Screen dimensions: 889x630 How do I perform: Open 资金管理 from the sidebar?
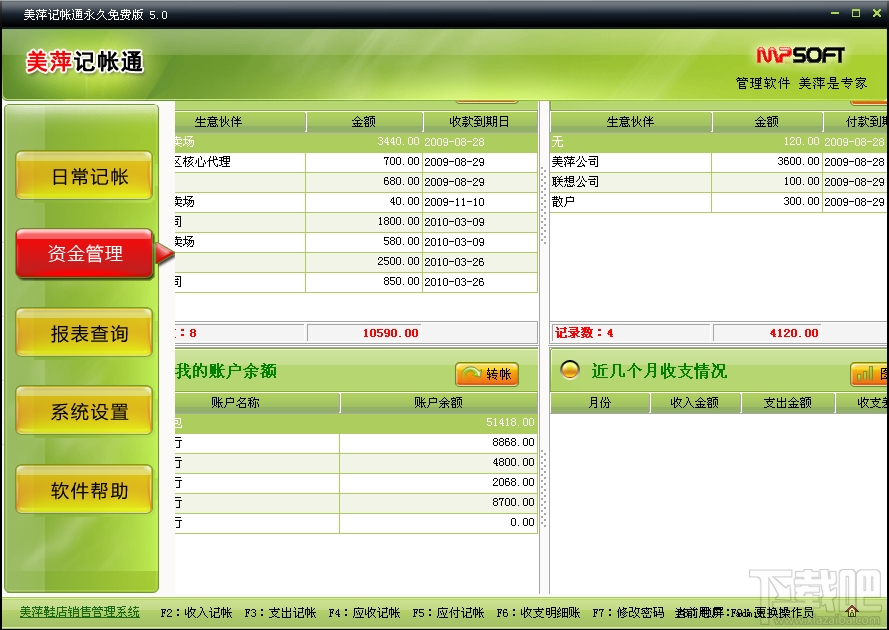tap(83, 254)
